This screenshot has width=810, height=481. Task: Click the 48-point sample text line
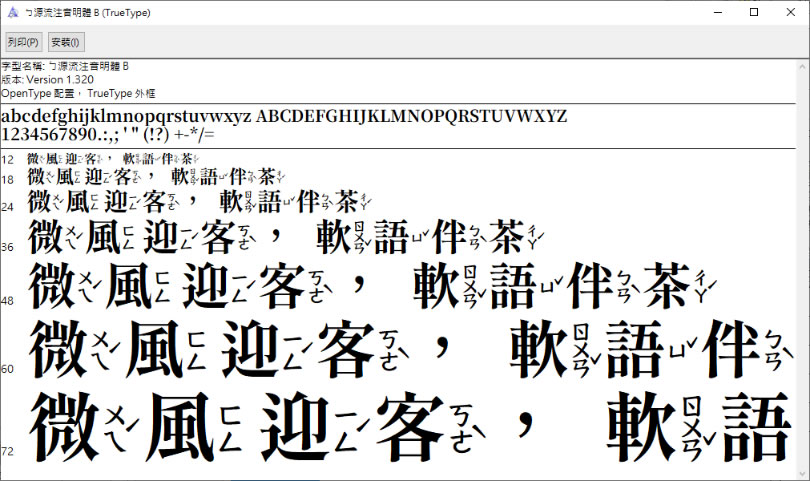[x=372, y=285]
